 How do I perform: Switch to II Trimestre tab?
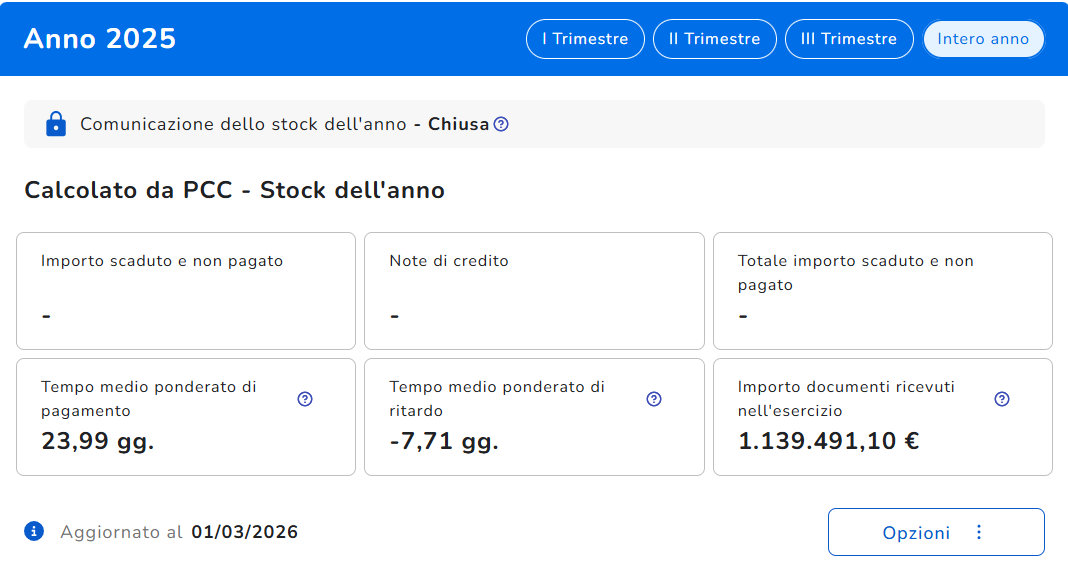714,39
